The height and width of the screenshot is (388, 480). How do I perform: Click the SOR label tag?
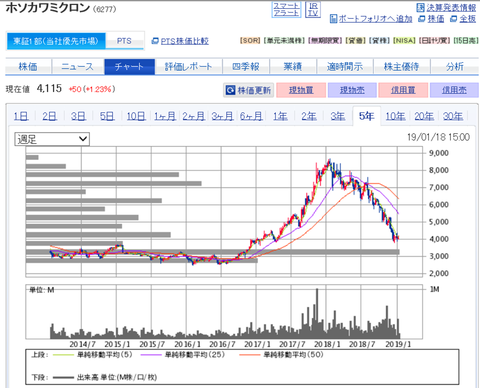coord(250,41)
